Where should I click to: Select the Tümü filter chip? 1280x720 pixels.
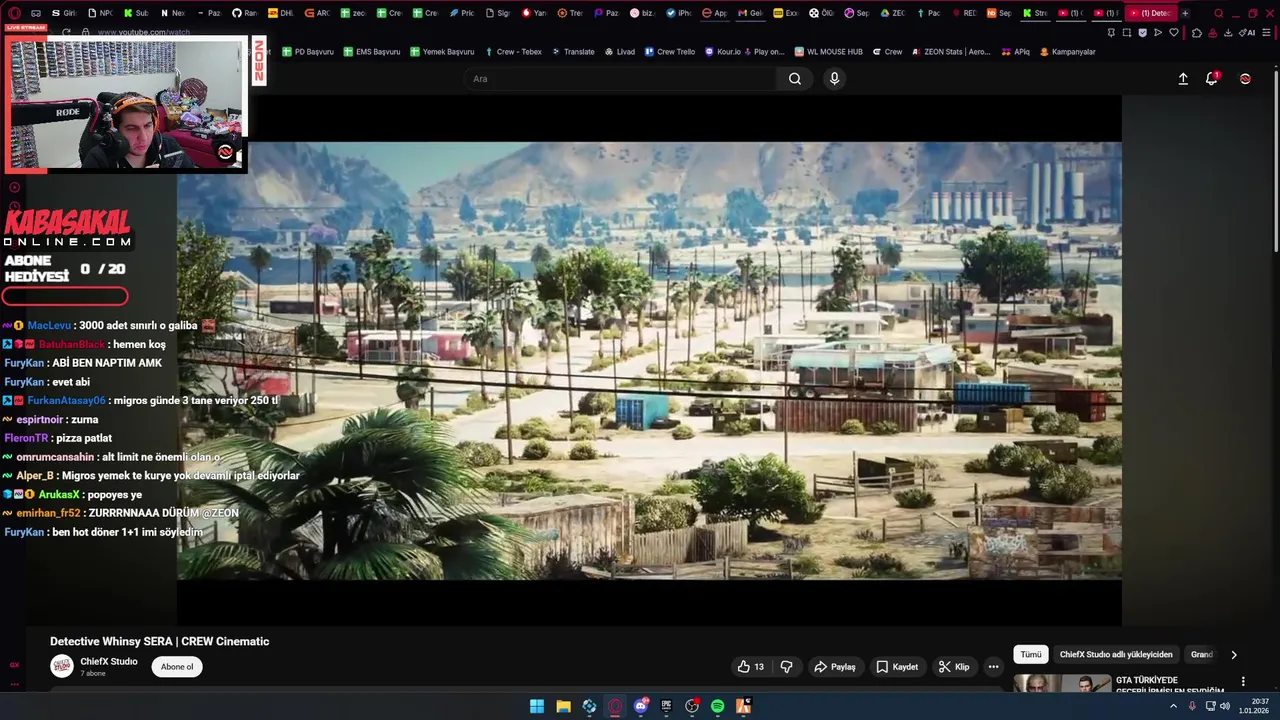(x=1031, y=655)
